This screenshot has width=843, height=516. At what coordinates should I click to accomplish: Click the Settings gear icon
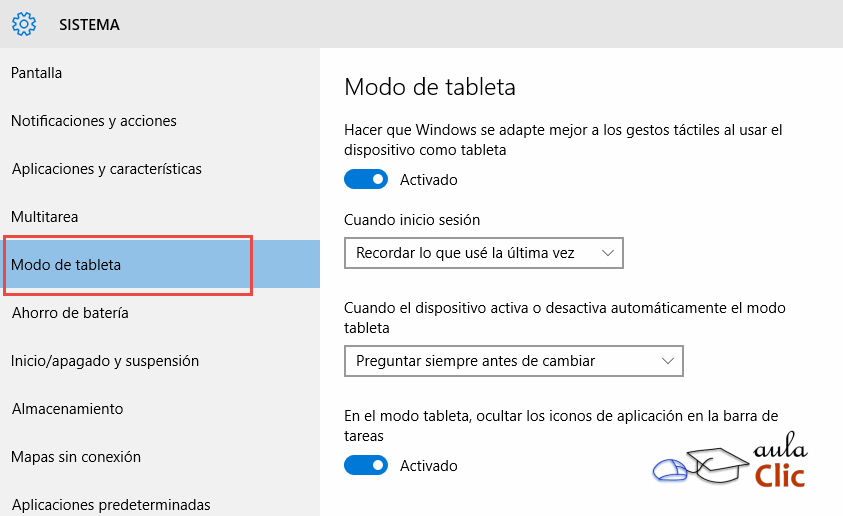(x=24, y=24)
